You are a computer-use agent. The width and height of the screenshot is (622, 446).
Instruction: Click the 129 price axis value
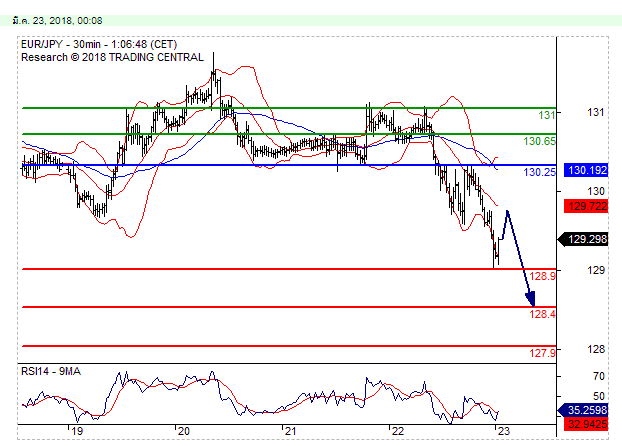point(595,270)
